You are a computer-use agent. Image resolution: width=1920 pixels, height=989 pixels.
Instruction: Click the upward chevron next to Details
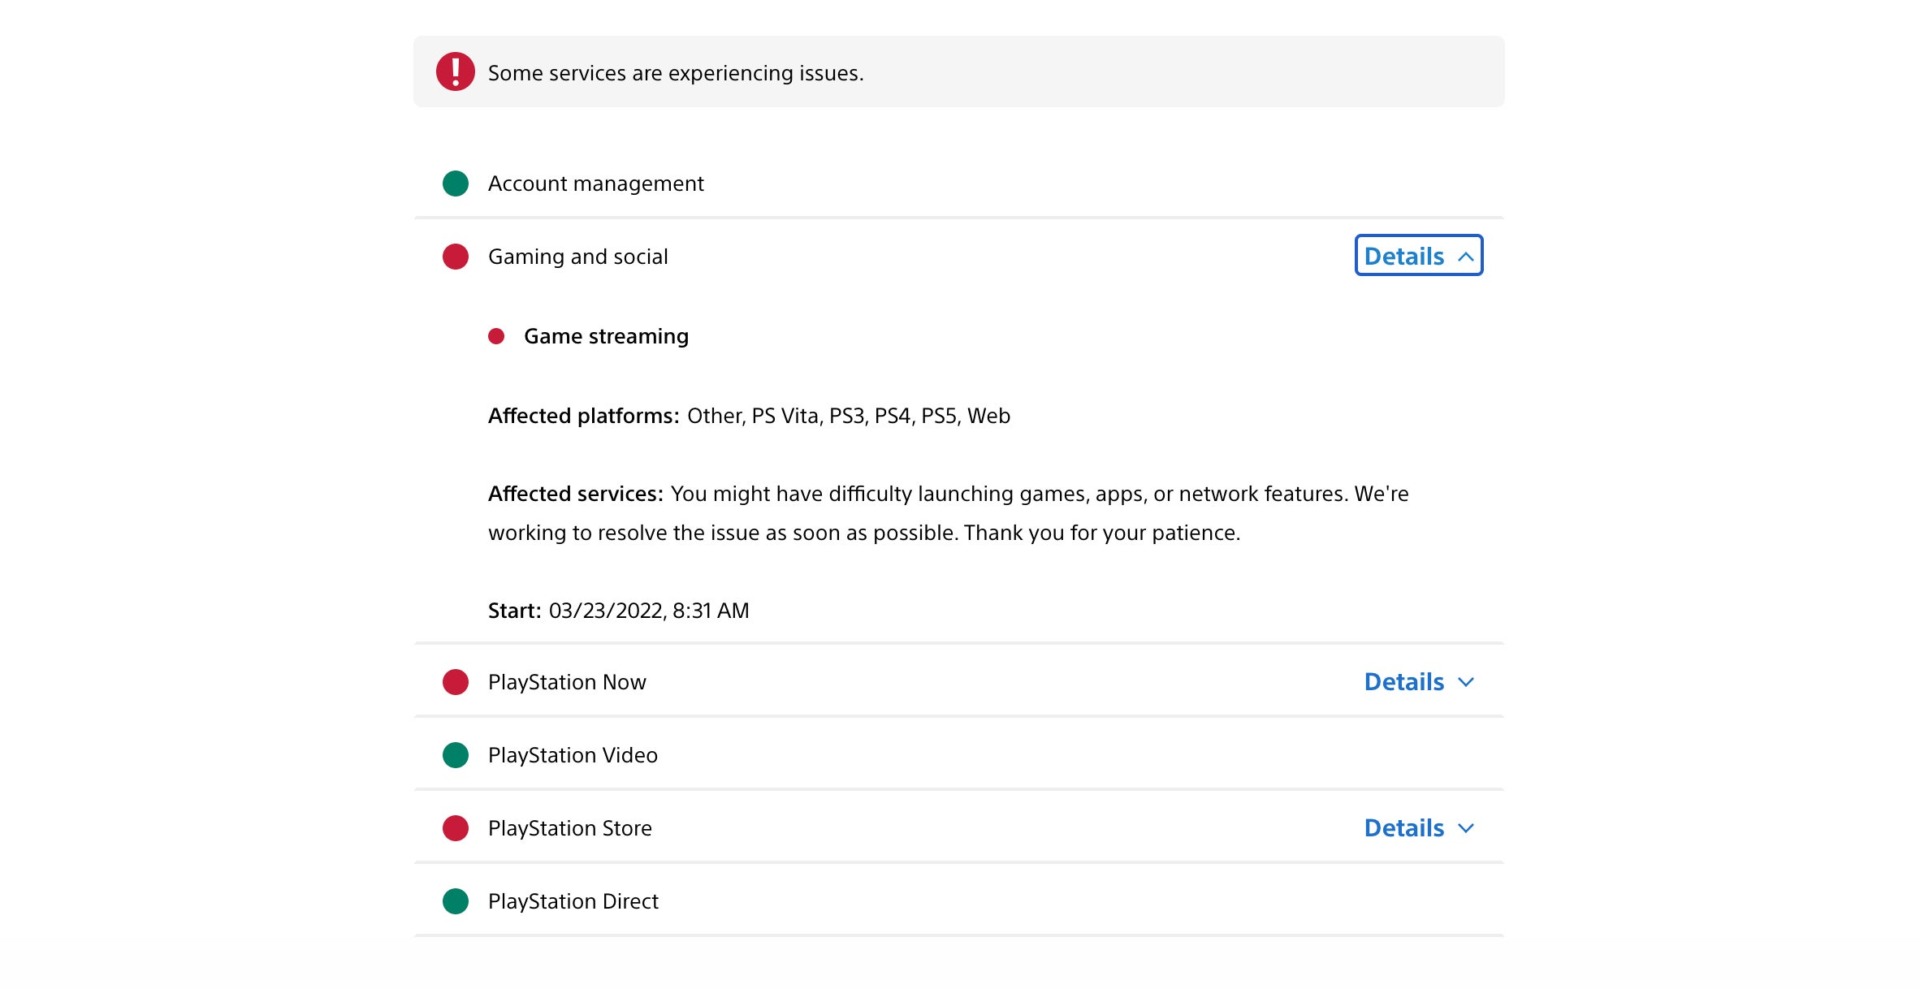coord(1466,255)
